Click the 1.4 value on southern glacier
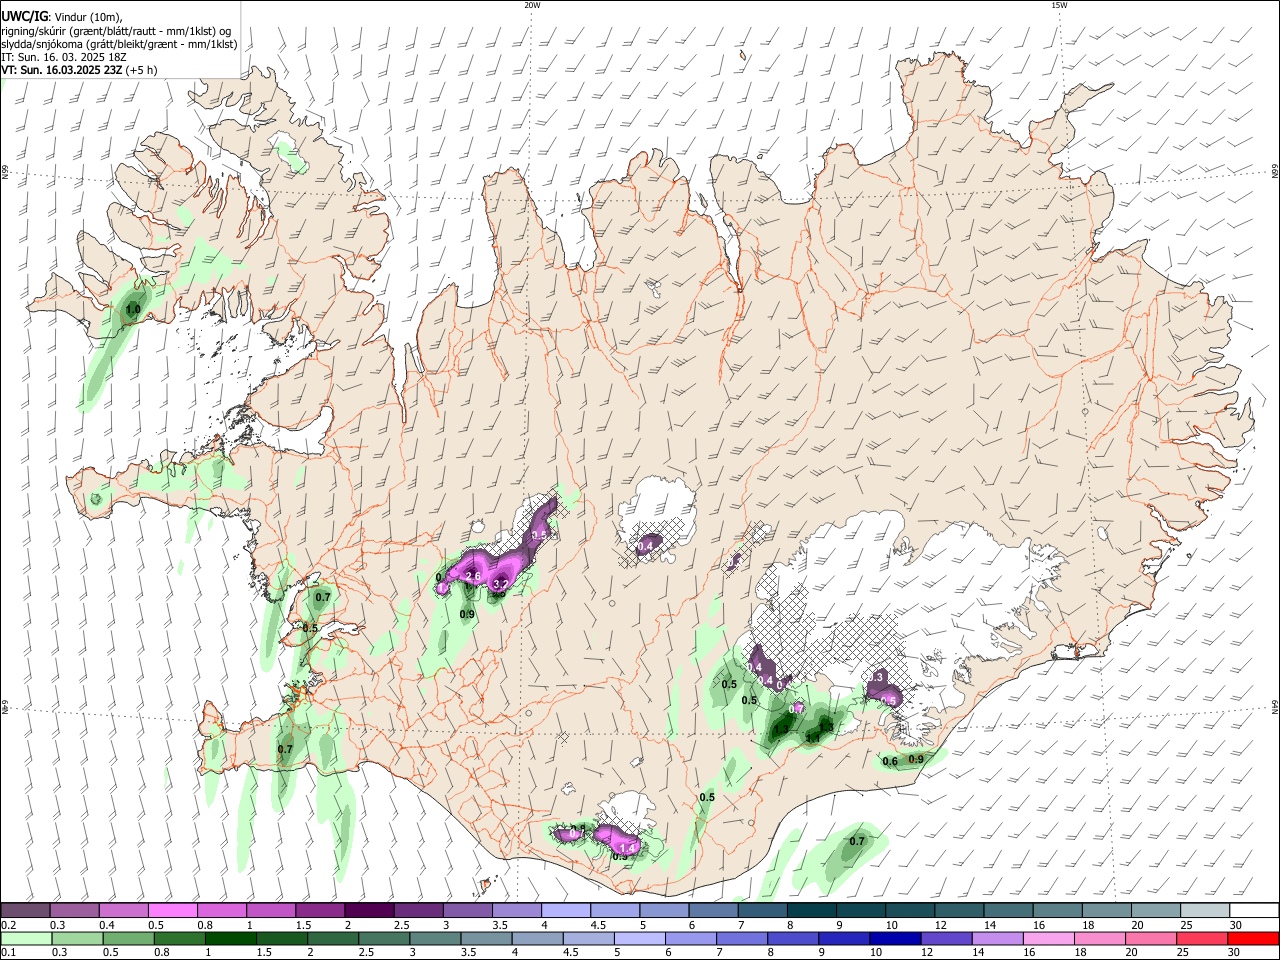The height and width of the screenshot is (960, 1280). 629,847
